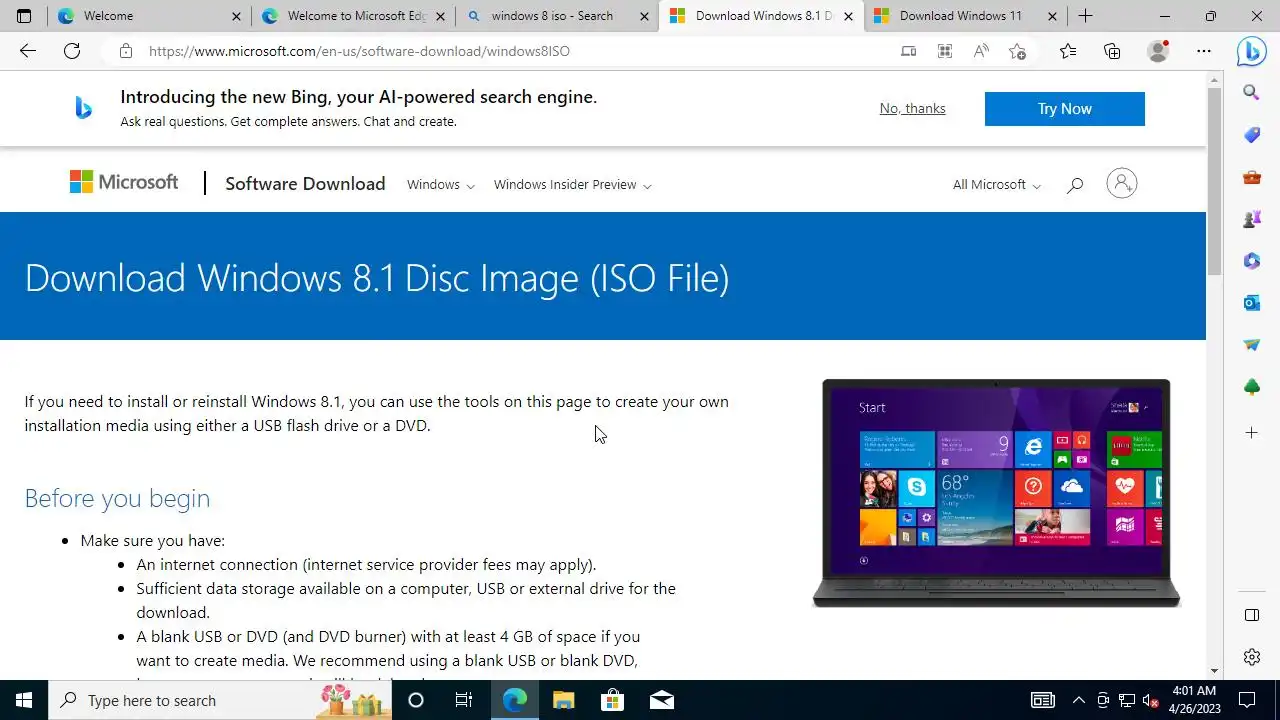Image resolution: width=1280 pixels, height=720 pixels.
Task: Open network tray icon
Action: pos(1127,700)
